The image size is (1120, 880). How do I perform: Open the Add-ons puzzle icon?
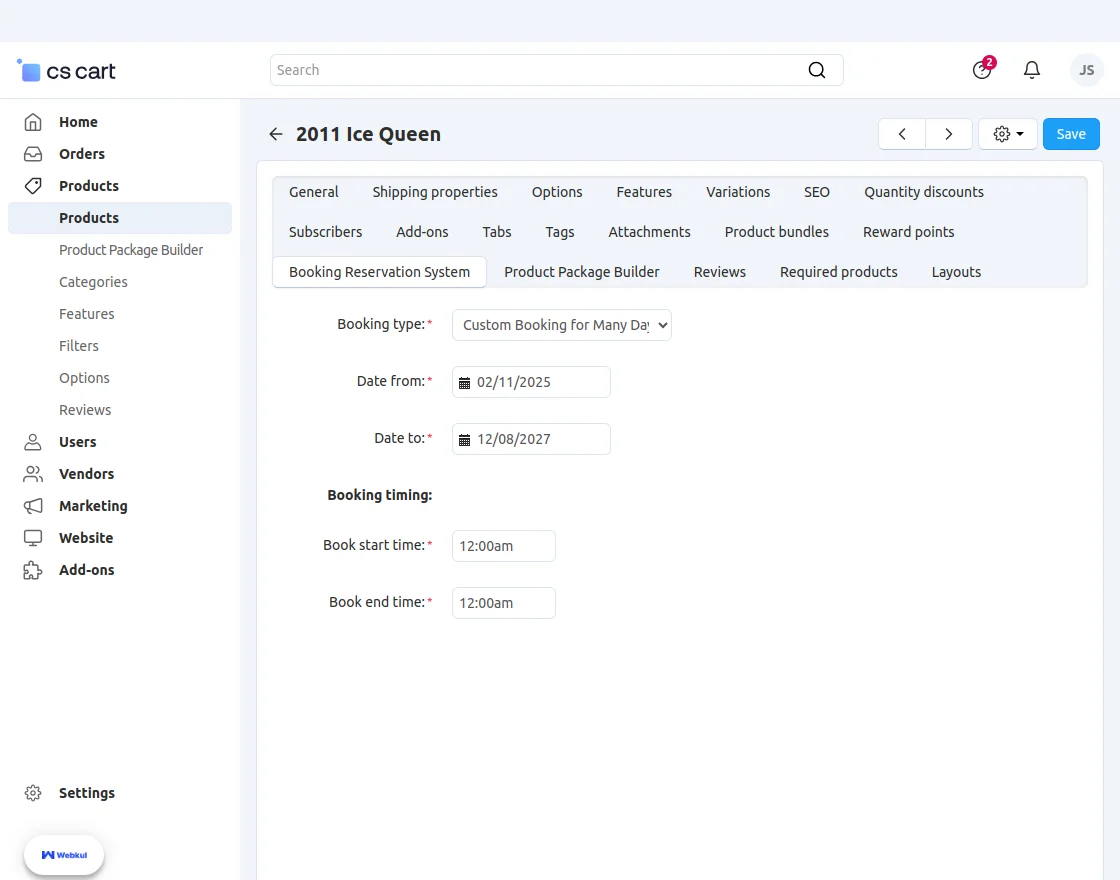pyautogui.click(x=33, y=570)
